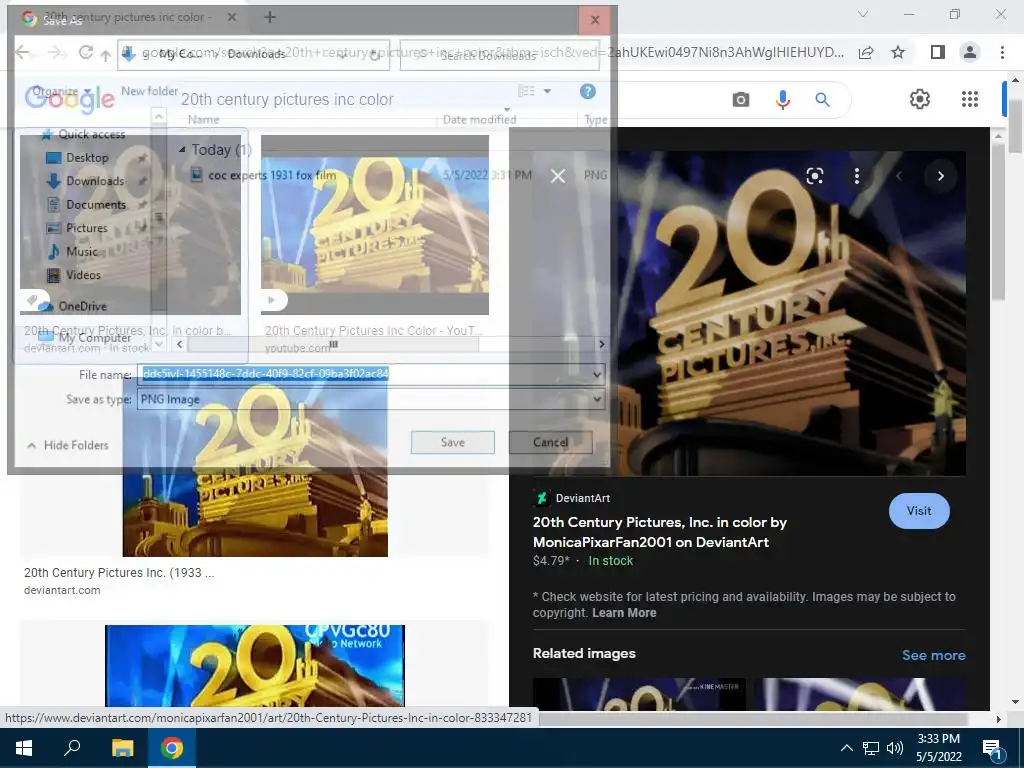Click the Help icon in Save As dialog
1024x768 pixels.
588,91
